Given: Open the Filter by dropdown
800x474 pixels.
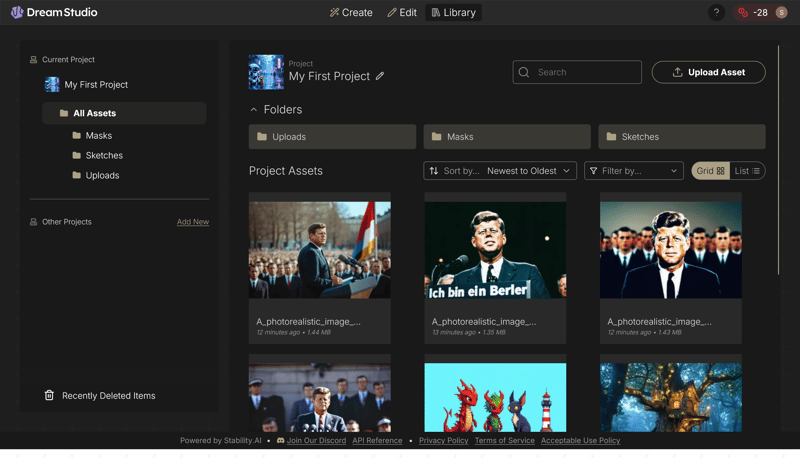Looking at the screenshot, I should [x=633, y=171].
